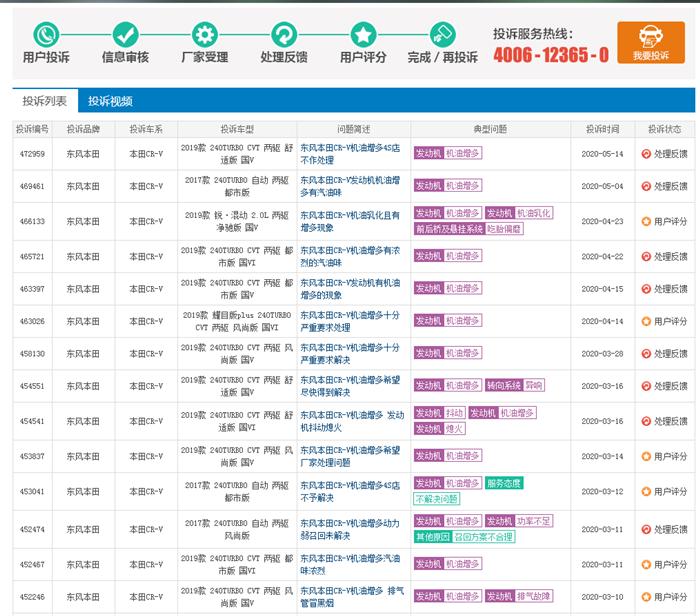Screen dimensions: 700x616
Task: Click the 信息审核 checkmark step icon
Action: [x=125, y=34]
